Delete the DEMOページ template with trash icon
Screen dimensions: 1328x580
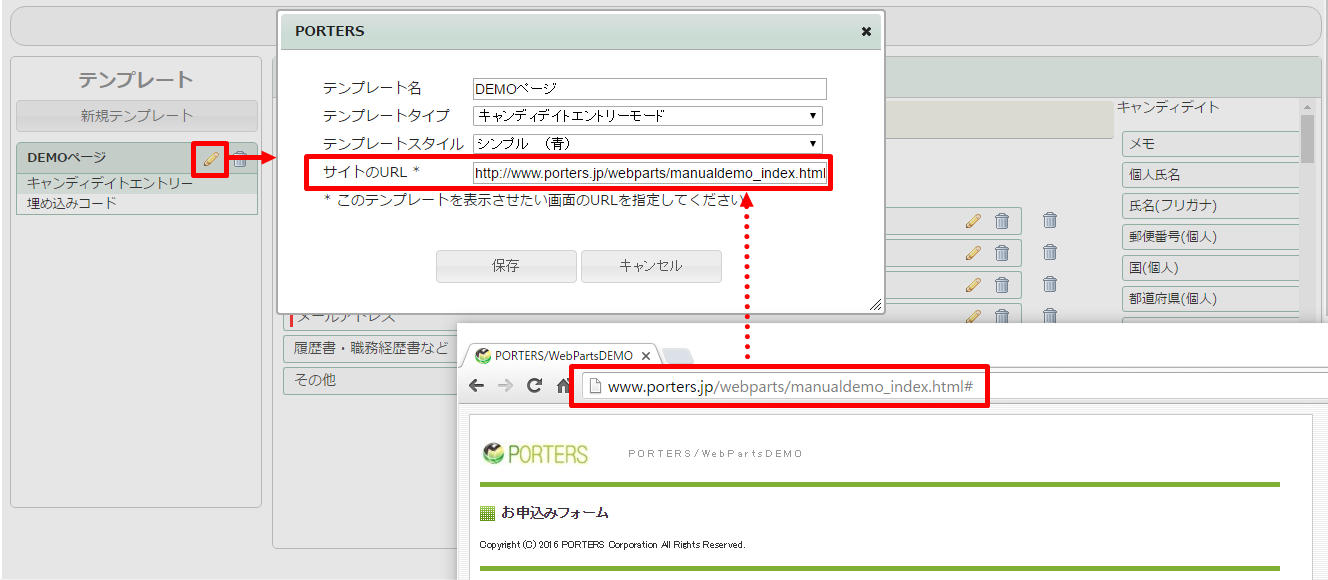pyautogui.click(x=240, y=158)
